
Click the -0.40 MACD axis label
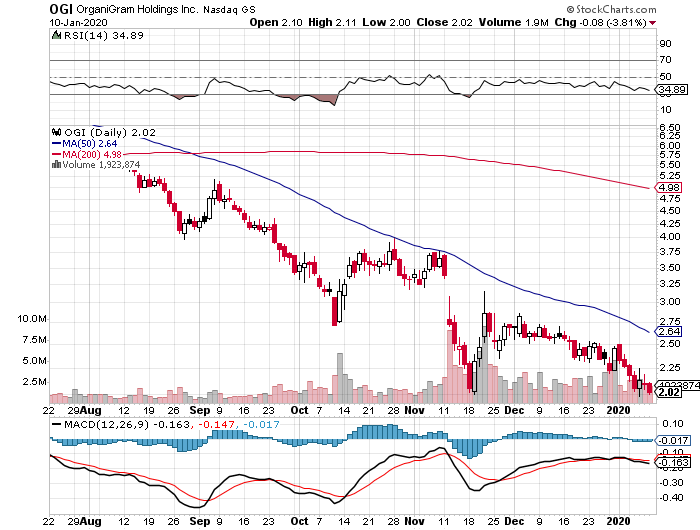click(x=671, y=498)
